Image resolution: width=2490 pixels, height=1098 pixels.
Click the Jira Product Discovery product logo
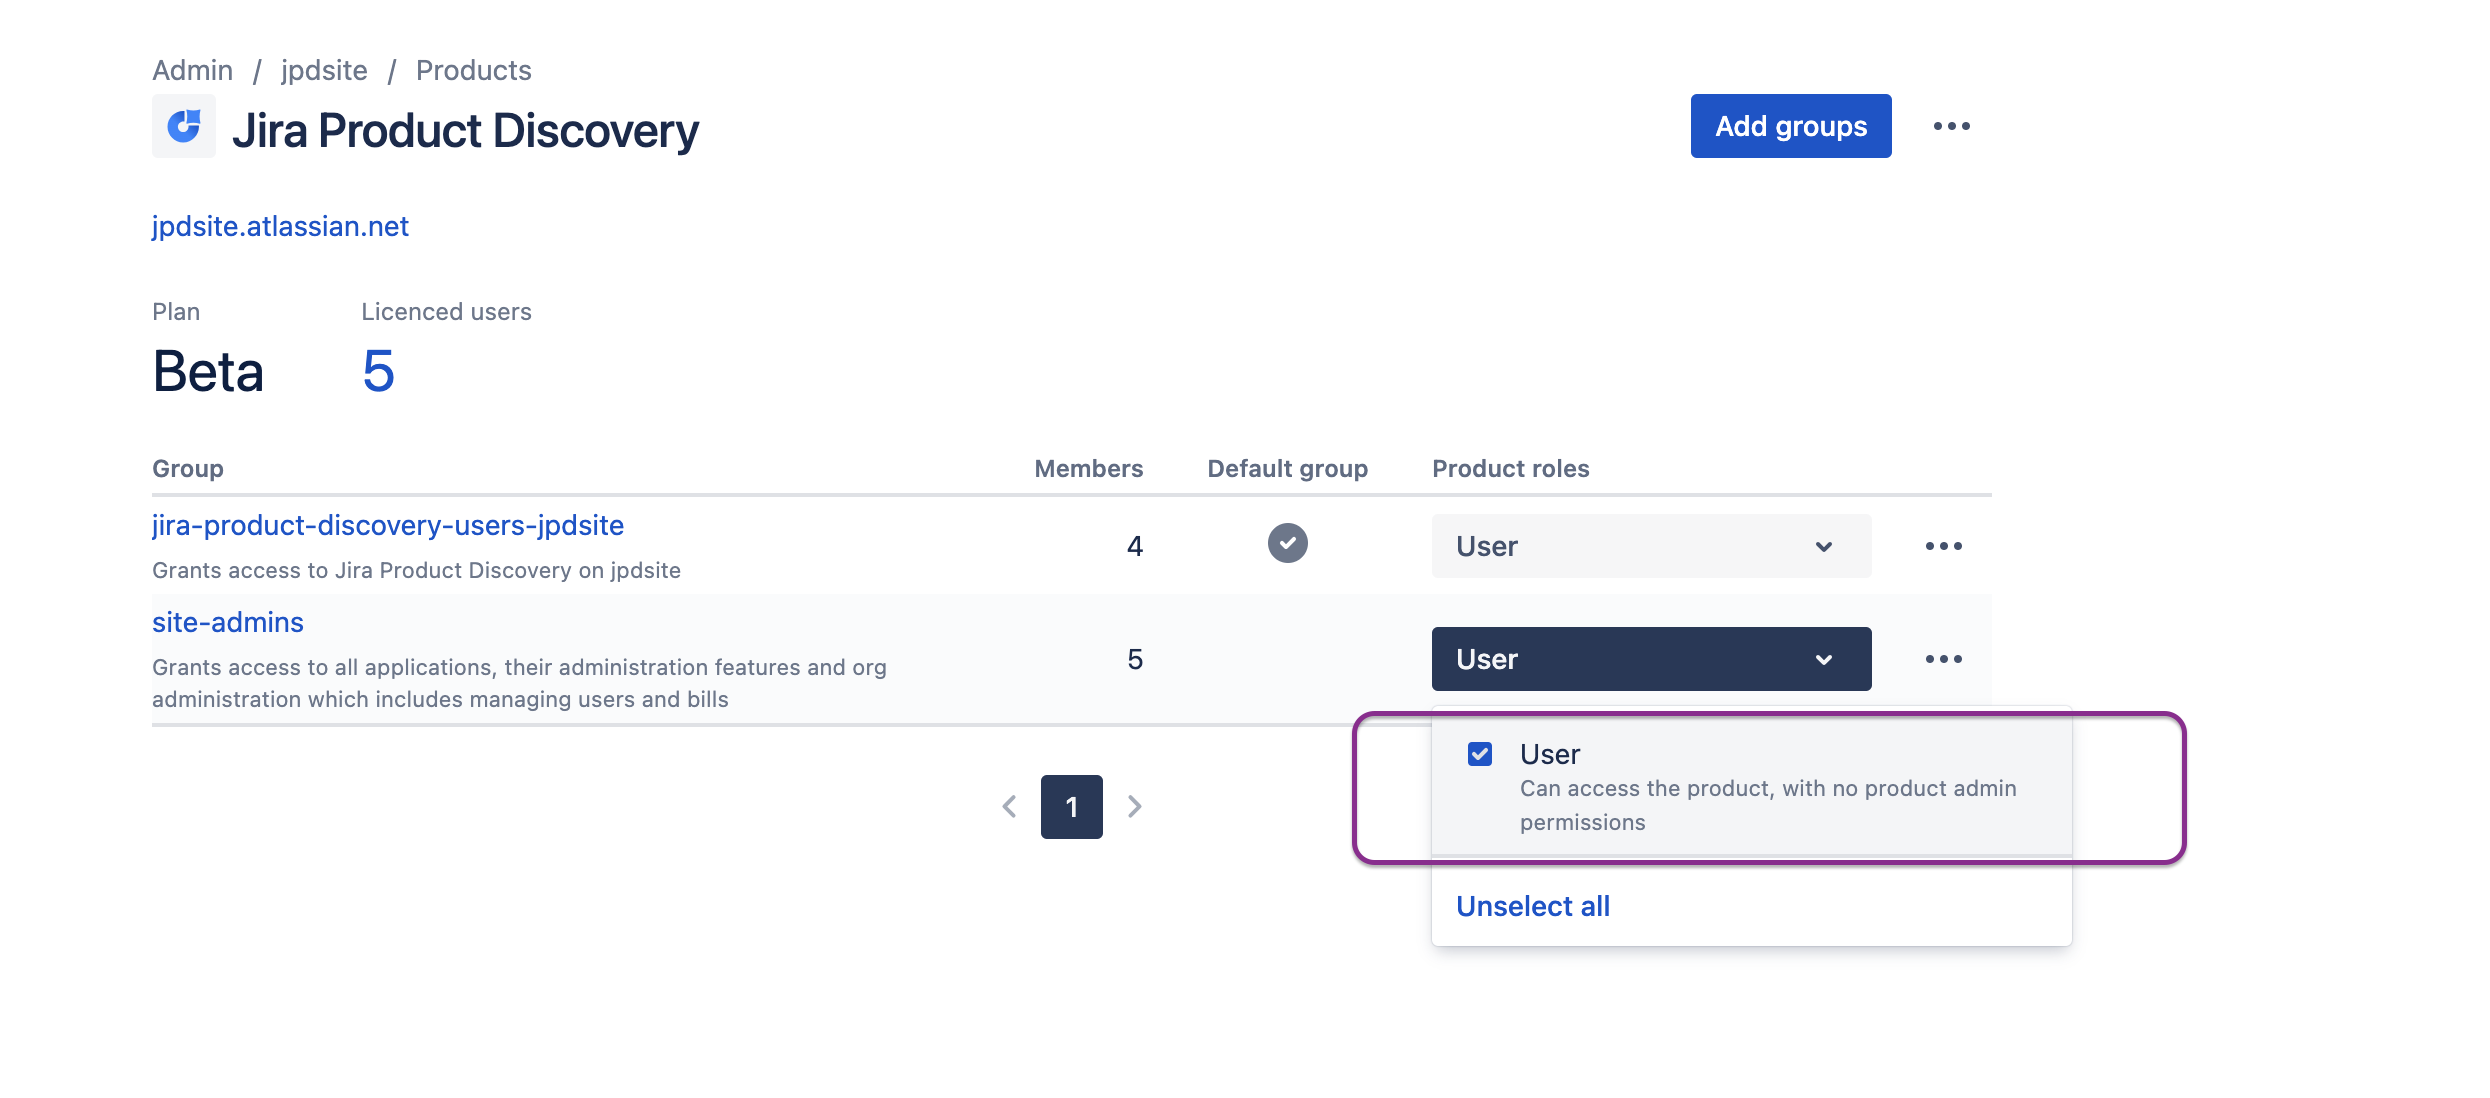coord(184,126)
